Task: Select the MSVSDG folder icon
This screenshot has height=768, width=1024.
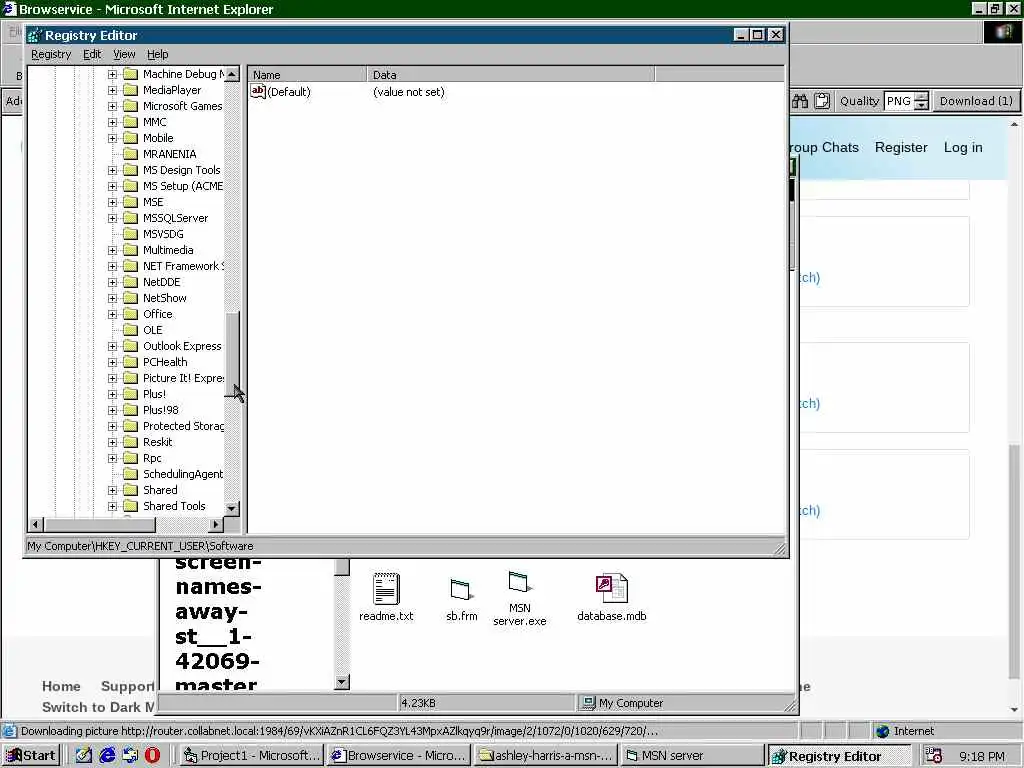Action: pyautogui.click(x=131, y=234)
